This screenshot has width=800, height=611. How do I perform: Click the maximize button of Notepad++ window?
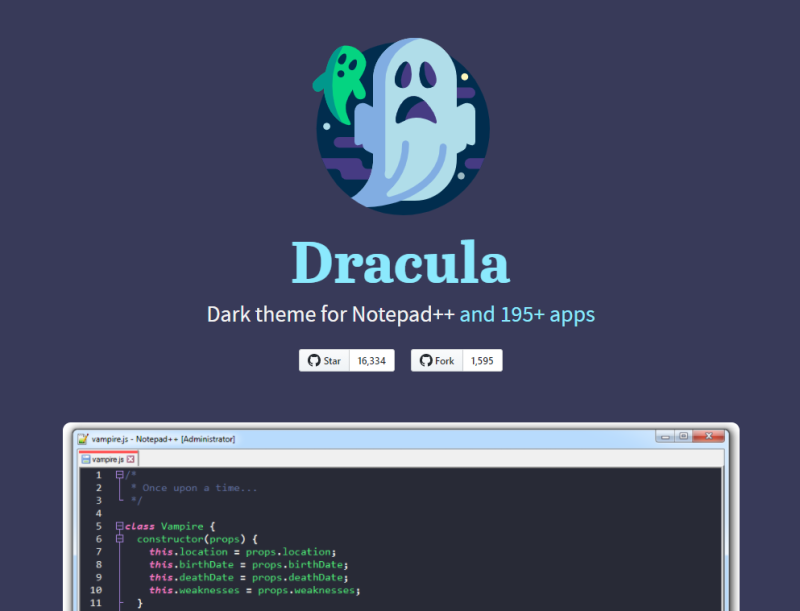point(684,436)
